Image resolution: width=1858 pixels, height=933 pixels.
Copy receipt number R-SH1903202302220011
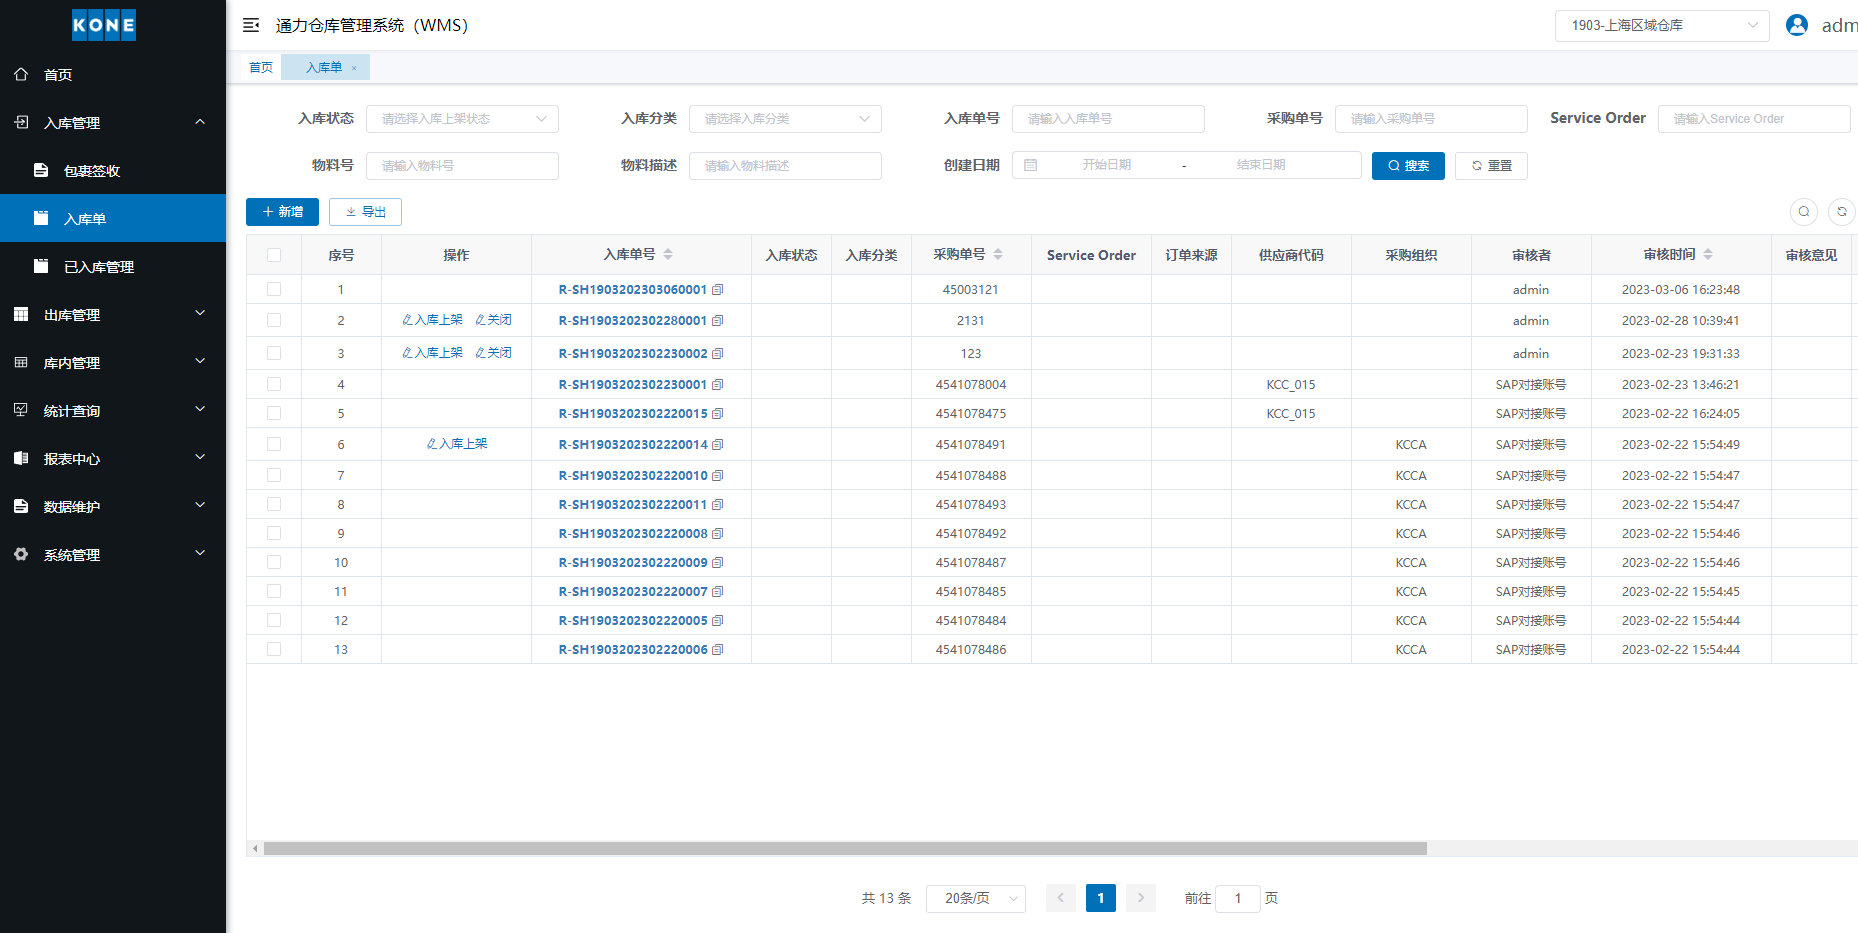[x=718, y=505]
